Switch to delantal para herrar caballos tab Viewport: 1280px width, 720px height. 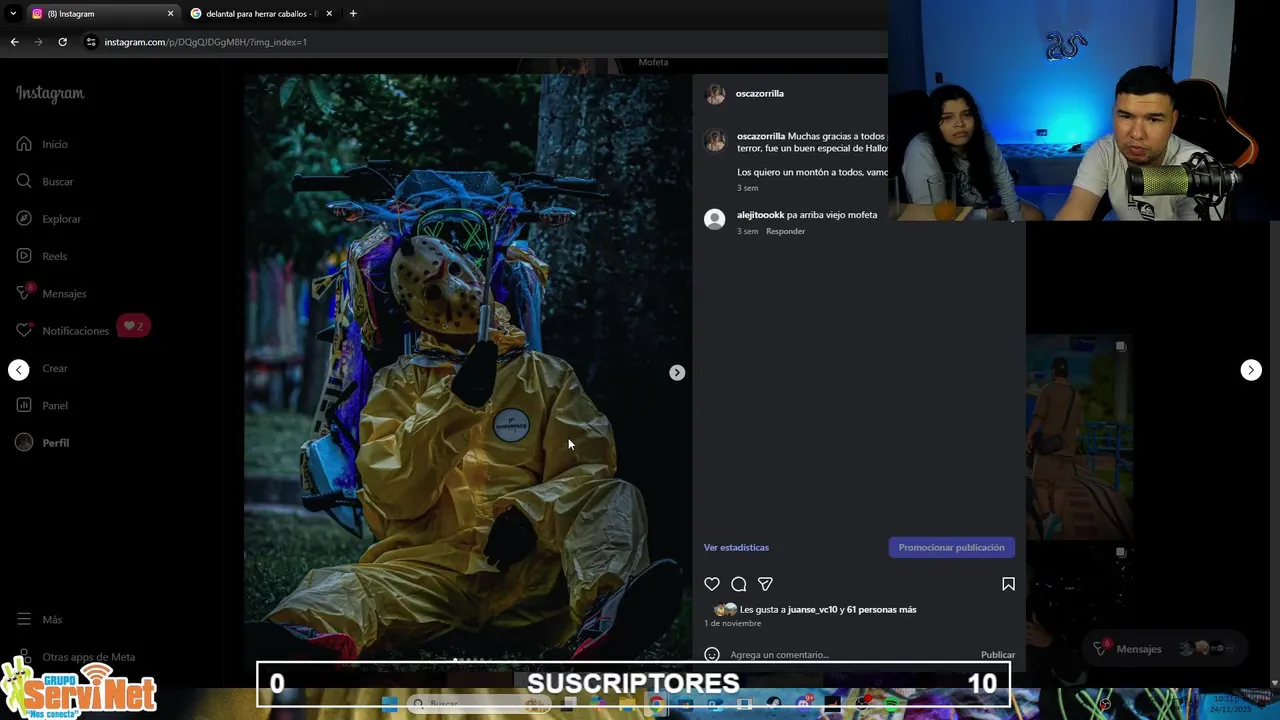pyautogui.click(x=260, y=14)
